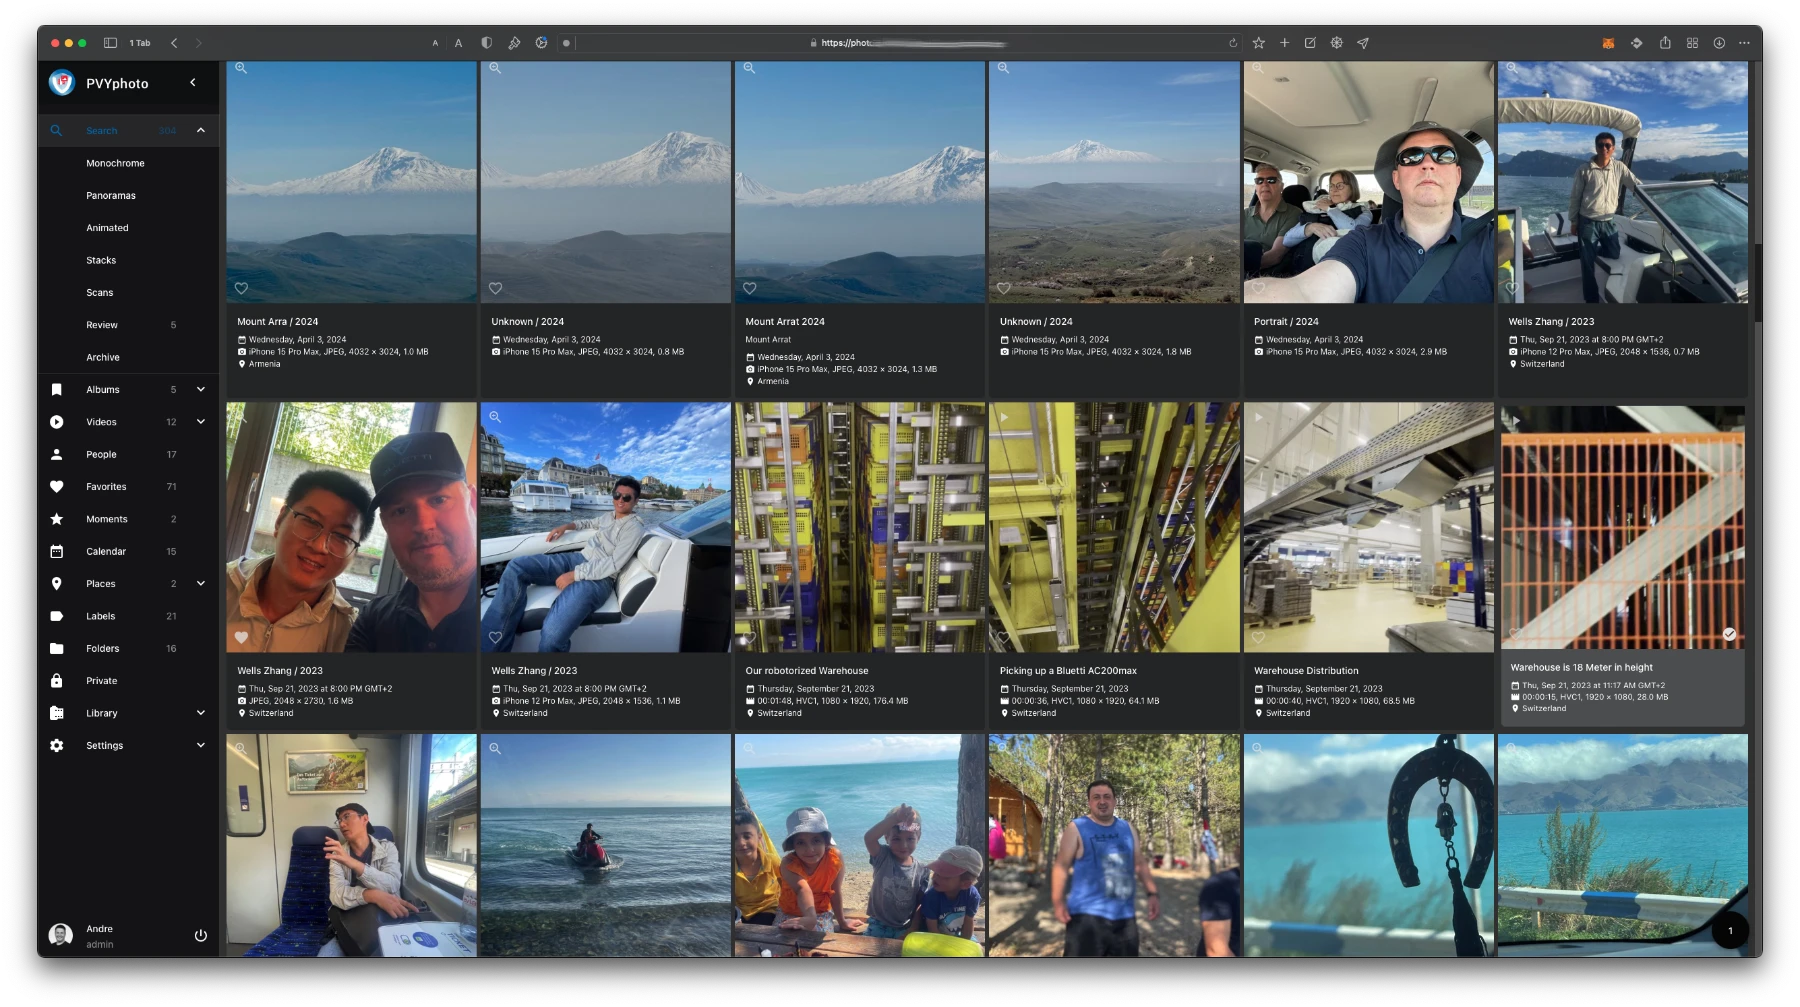Screen dimensions: 1800x1007
Task: Favorite the Warehouse Distribution video
Action: (x=1258, y=637)
